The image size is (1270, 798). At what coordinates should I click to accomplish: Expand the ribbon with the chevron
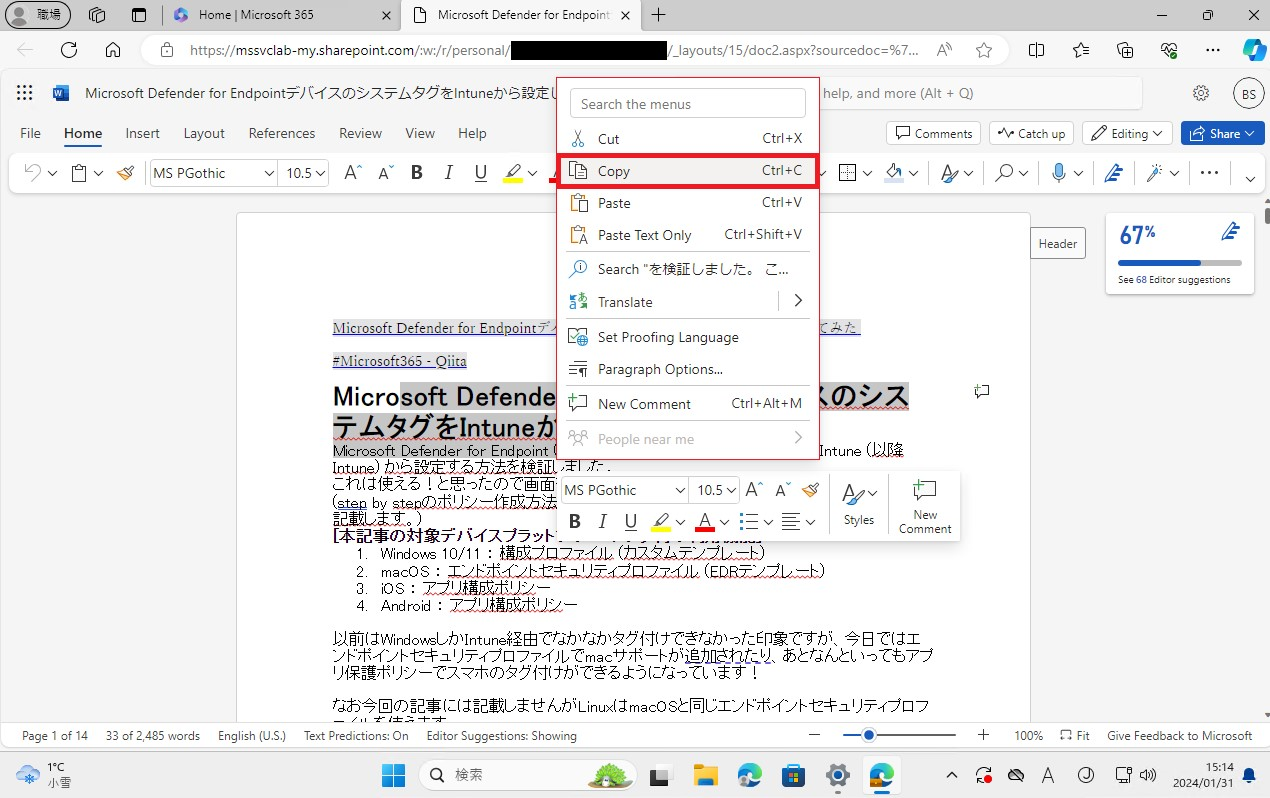point(1250,178)
